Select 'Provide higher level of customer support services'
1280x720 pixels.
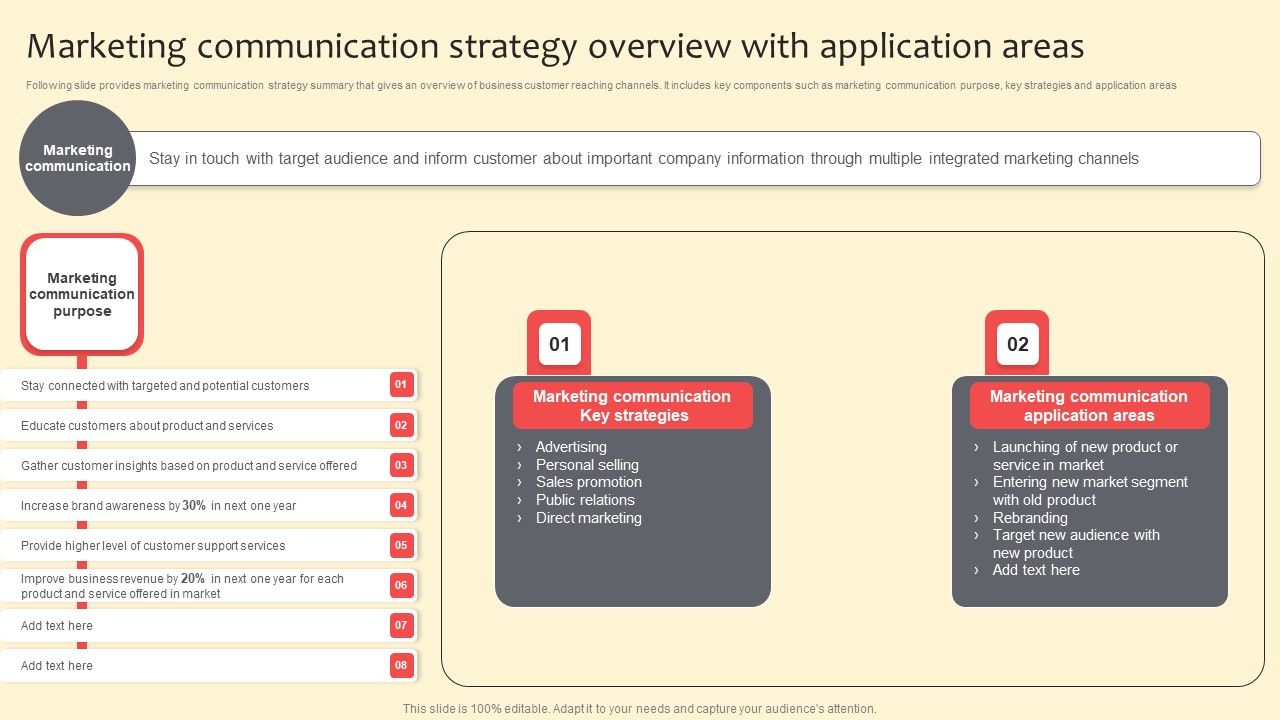[x=153, y=546]
